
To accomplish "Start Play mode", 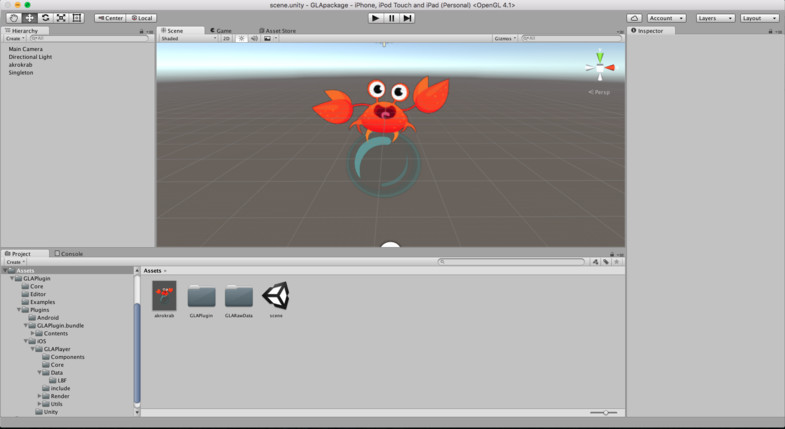I will 375,18.
